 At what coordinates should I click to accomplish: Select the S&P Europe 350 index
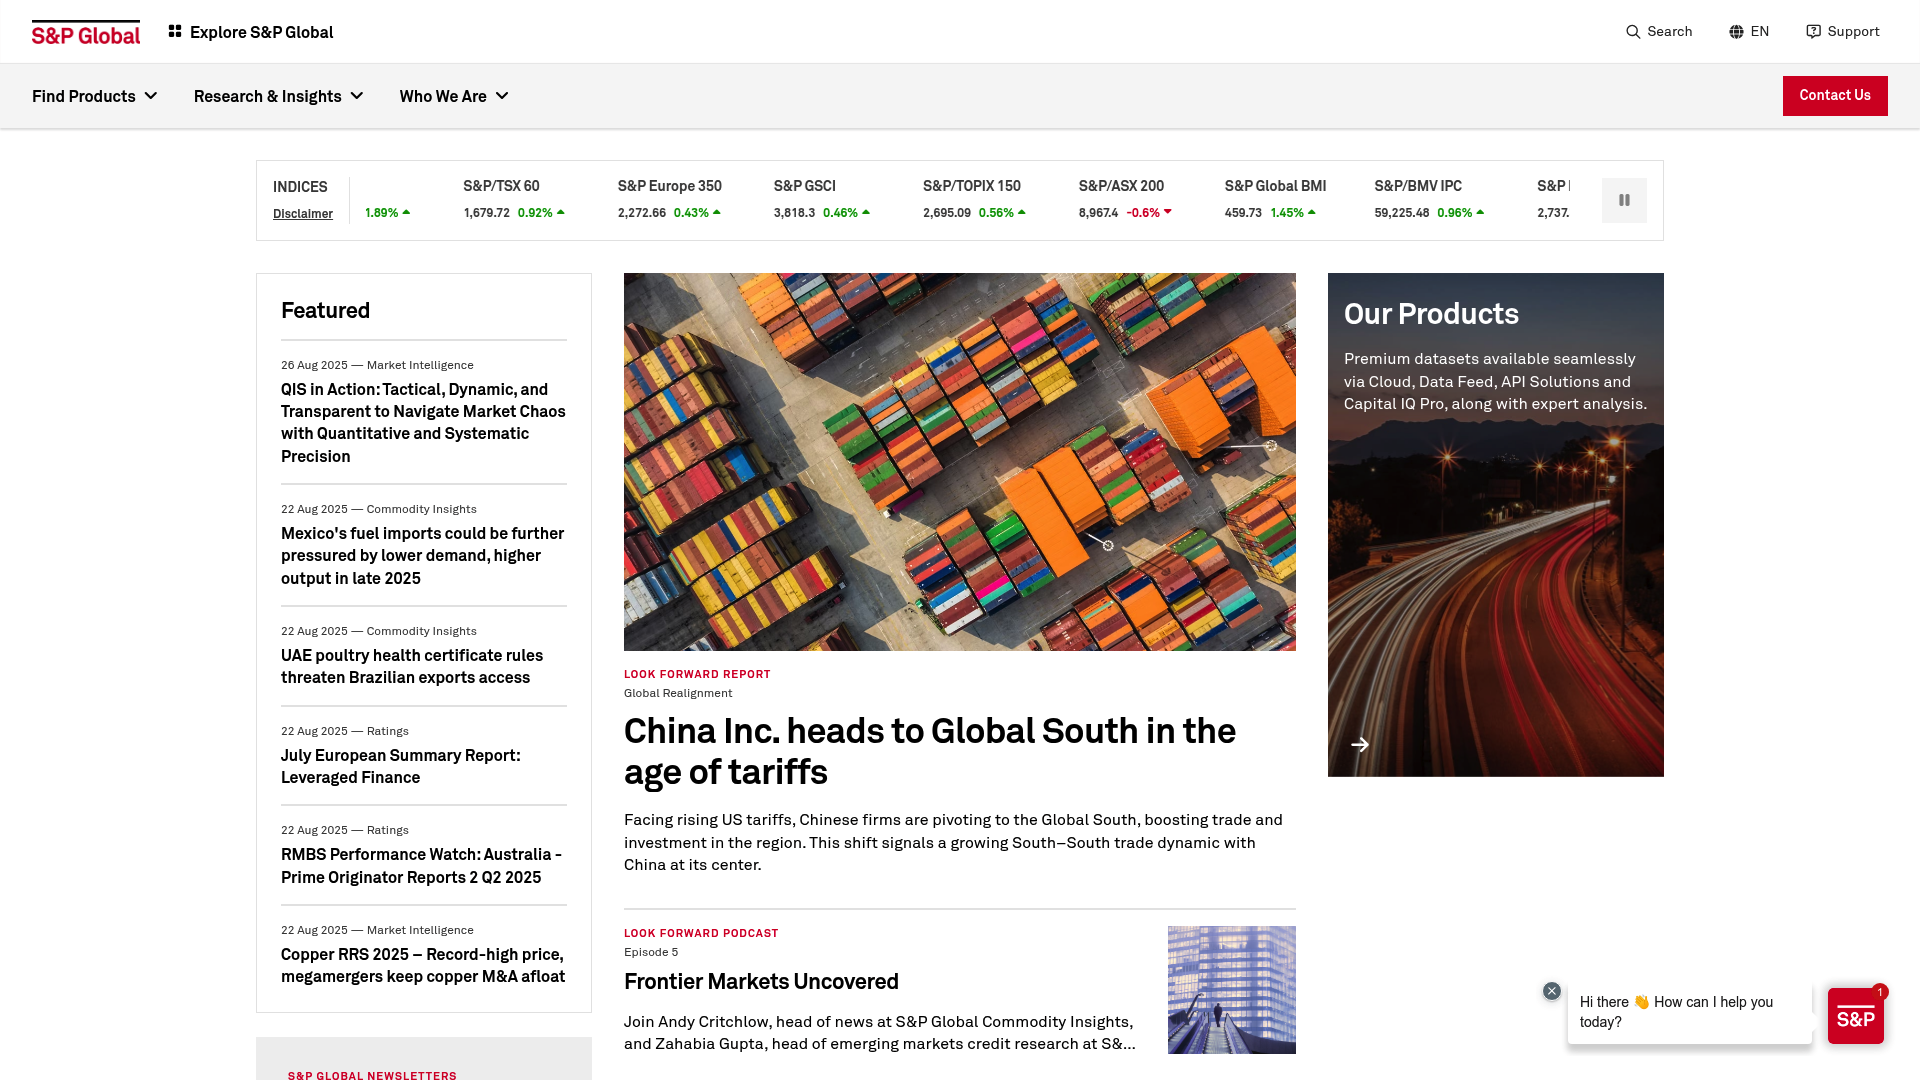point(669,186)
